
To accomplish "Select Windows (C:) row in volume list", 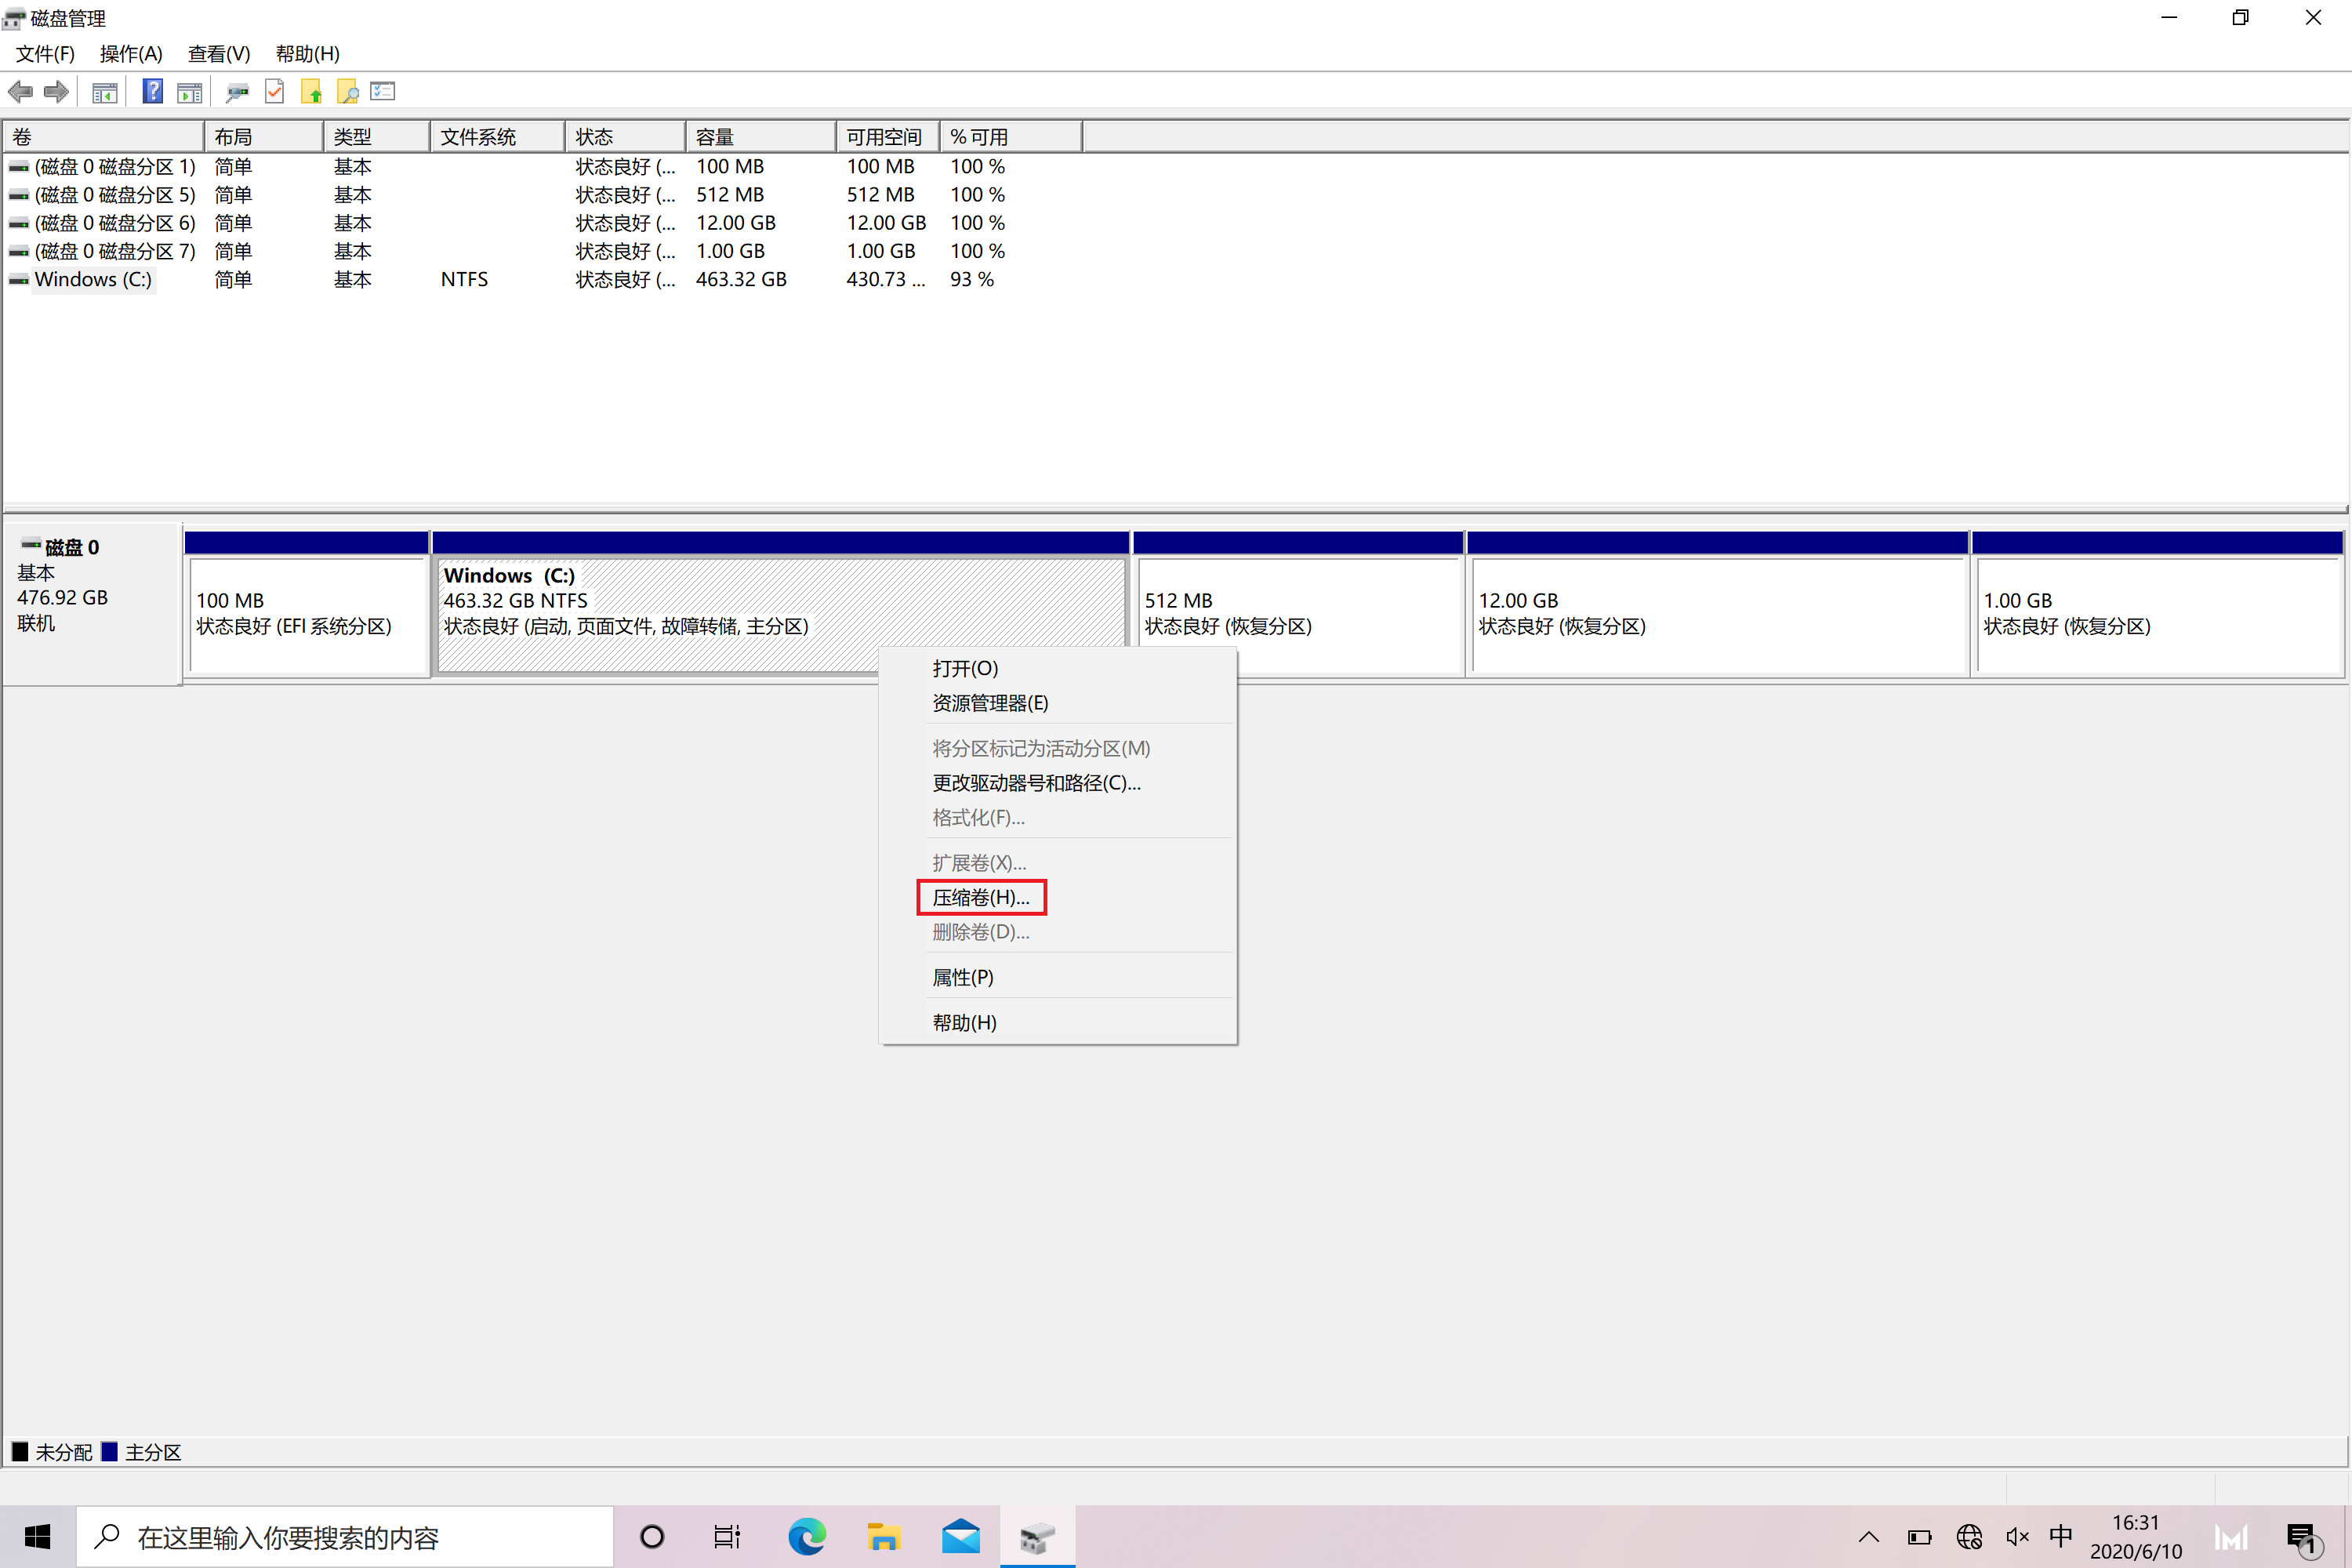I will point(93,279).
